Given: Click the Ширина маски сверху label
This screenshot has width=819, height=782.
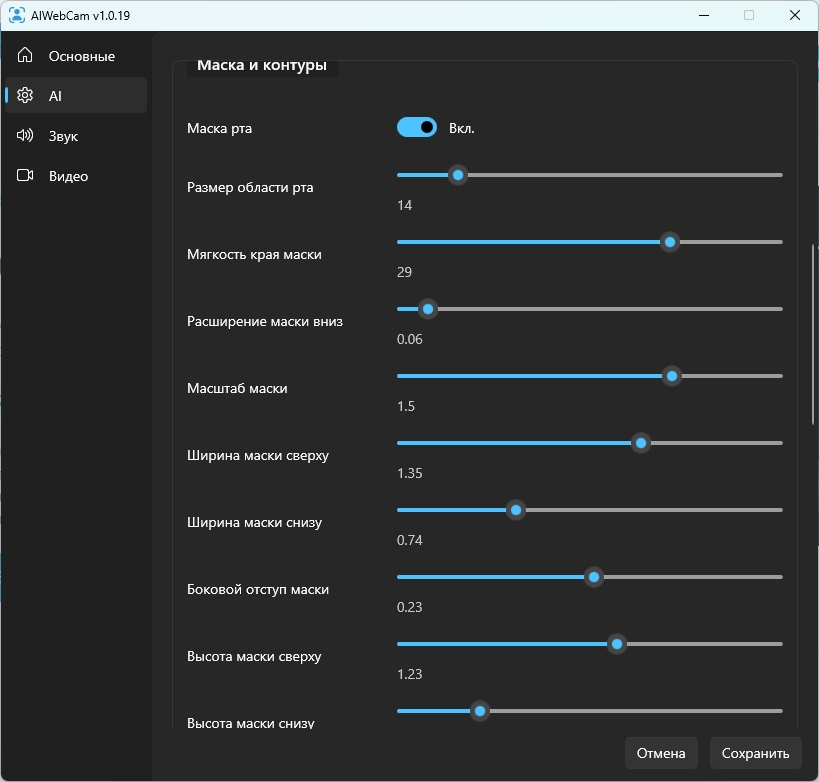Looking at the screenshot, I should (258, 456).
